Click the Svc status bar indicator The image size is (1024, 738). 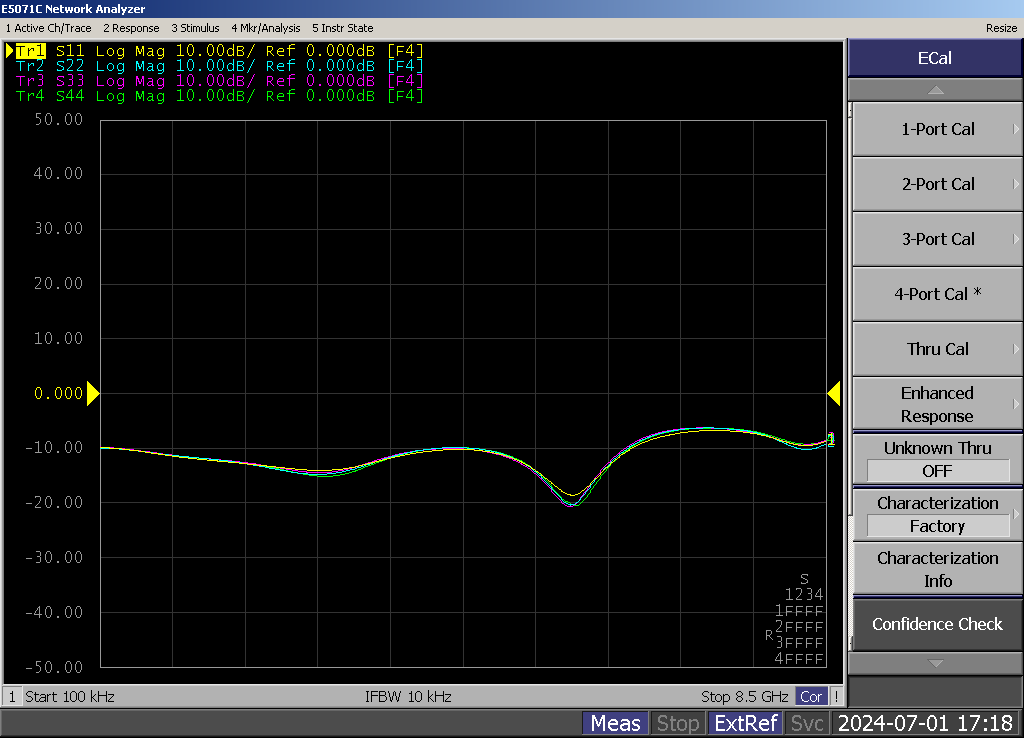(x=807, y=723)
